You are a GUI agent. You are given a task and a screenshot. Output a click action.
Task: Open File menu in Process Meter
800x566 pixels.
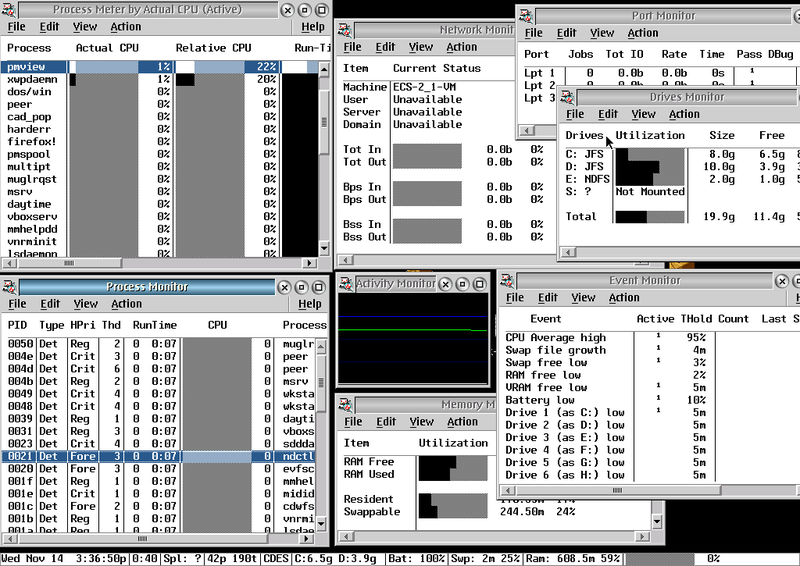tap(16, 27)
